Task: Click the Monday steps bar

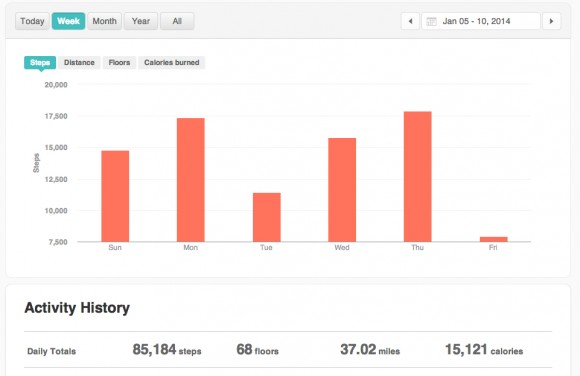Action: [x=190, y=180]
